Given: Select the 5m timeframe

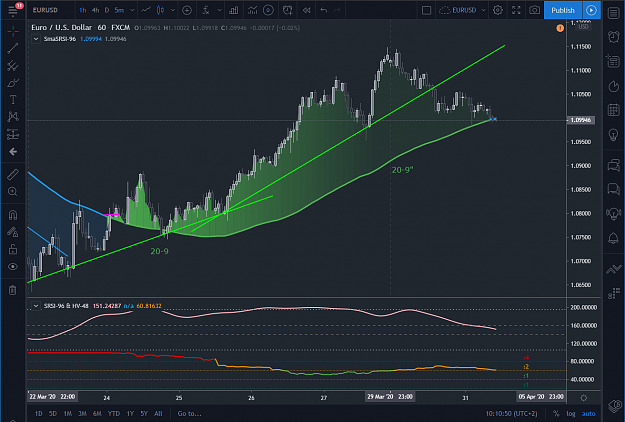Looking at the screenshot, I should point(119,10).
